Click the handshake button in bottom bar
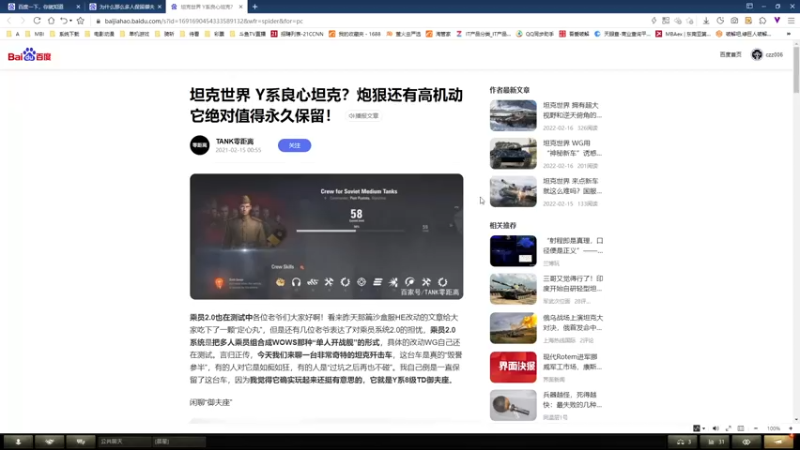Viewport: 800px width, 450px height. coord(49,441)
